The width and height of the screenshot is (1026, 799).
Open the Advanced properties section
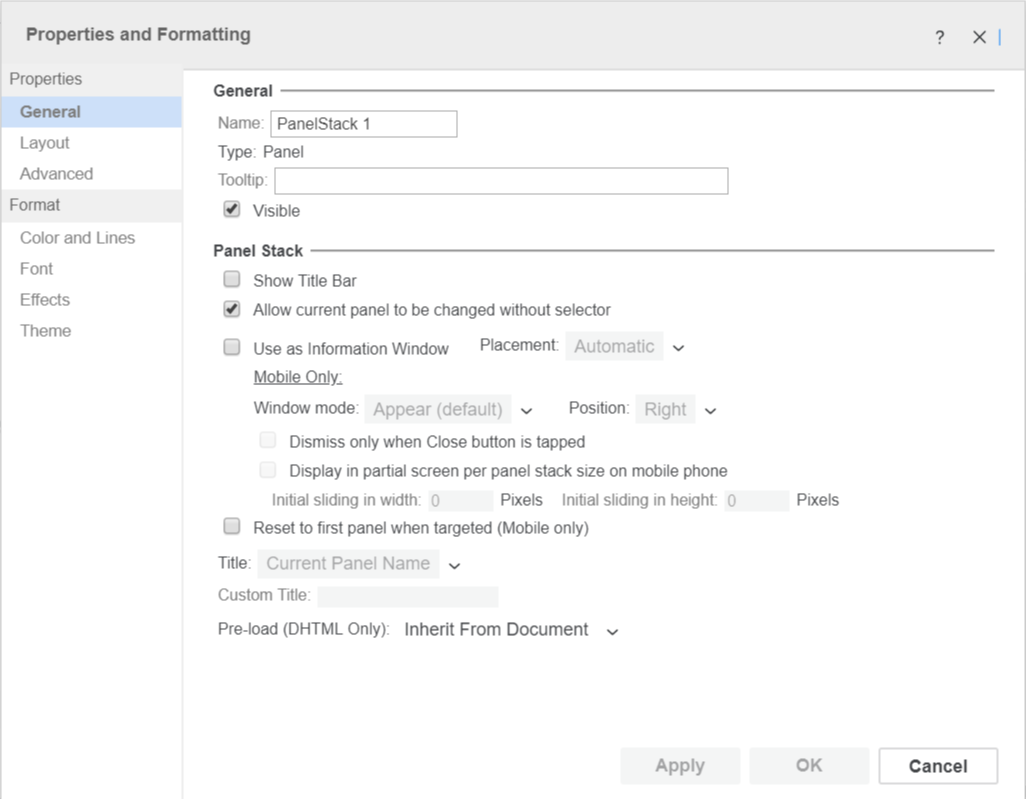(56, 174)
